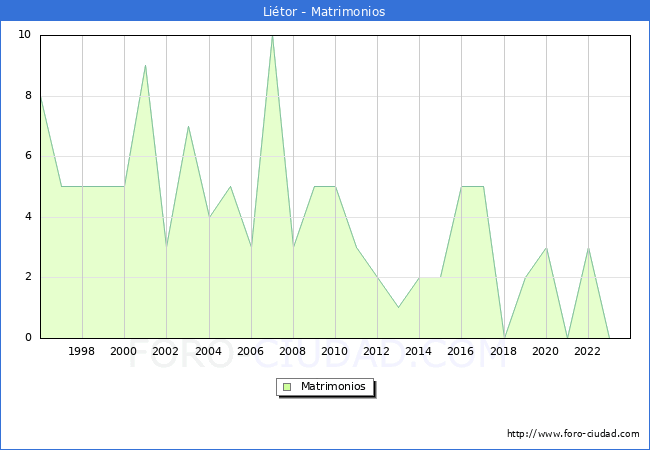The height and width of the screenshot is (450, 650).
Task: Click the y-axis value 2
Action: click(x=28, y=276)
